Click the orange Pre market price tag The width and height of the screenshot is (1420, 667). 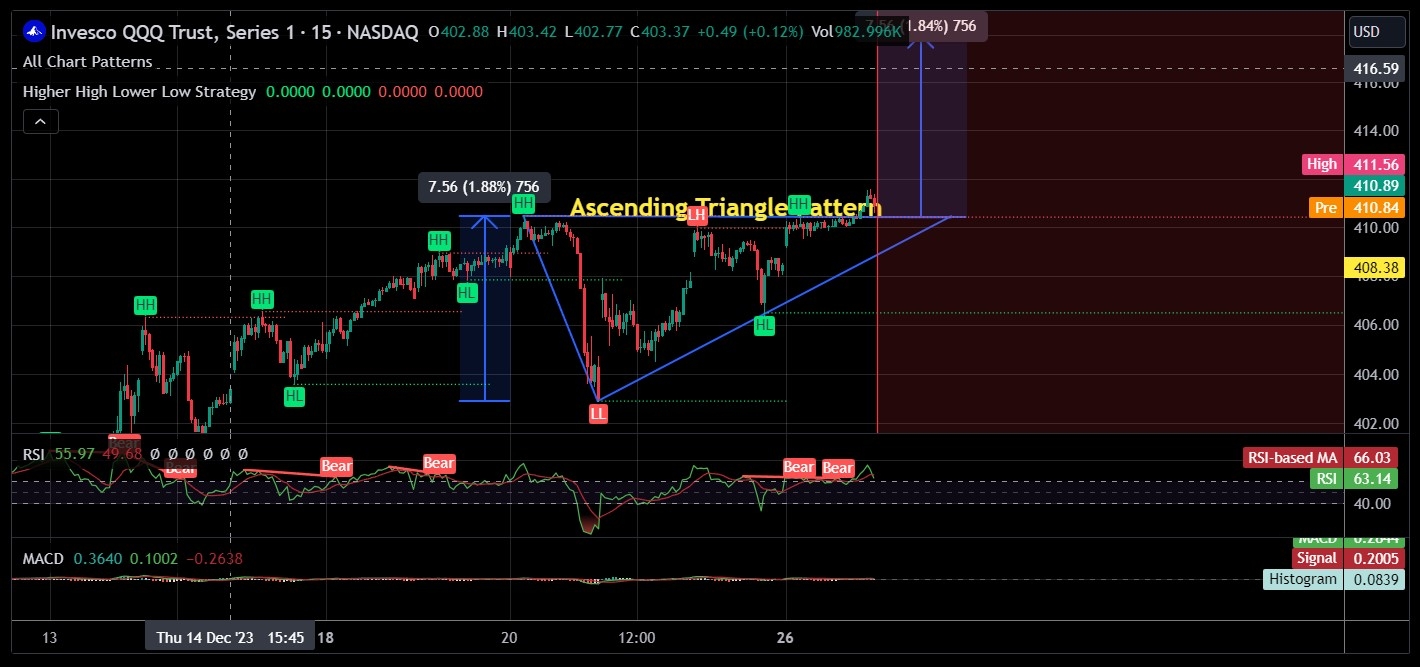(x=1326, y=208)
